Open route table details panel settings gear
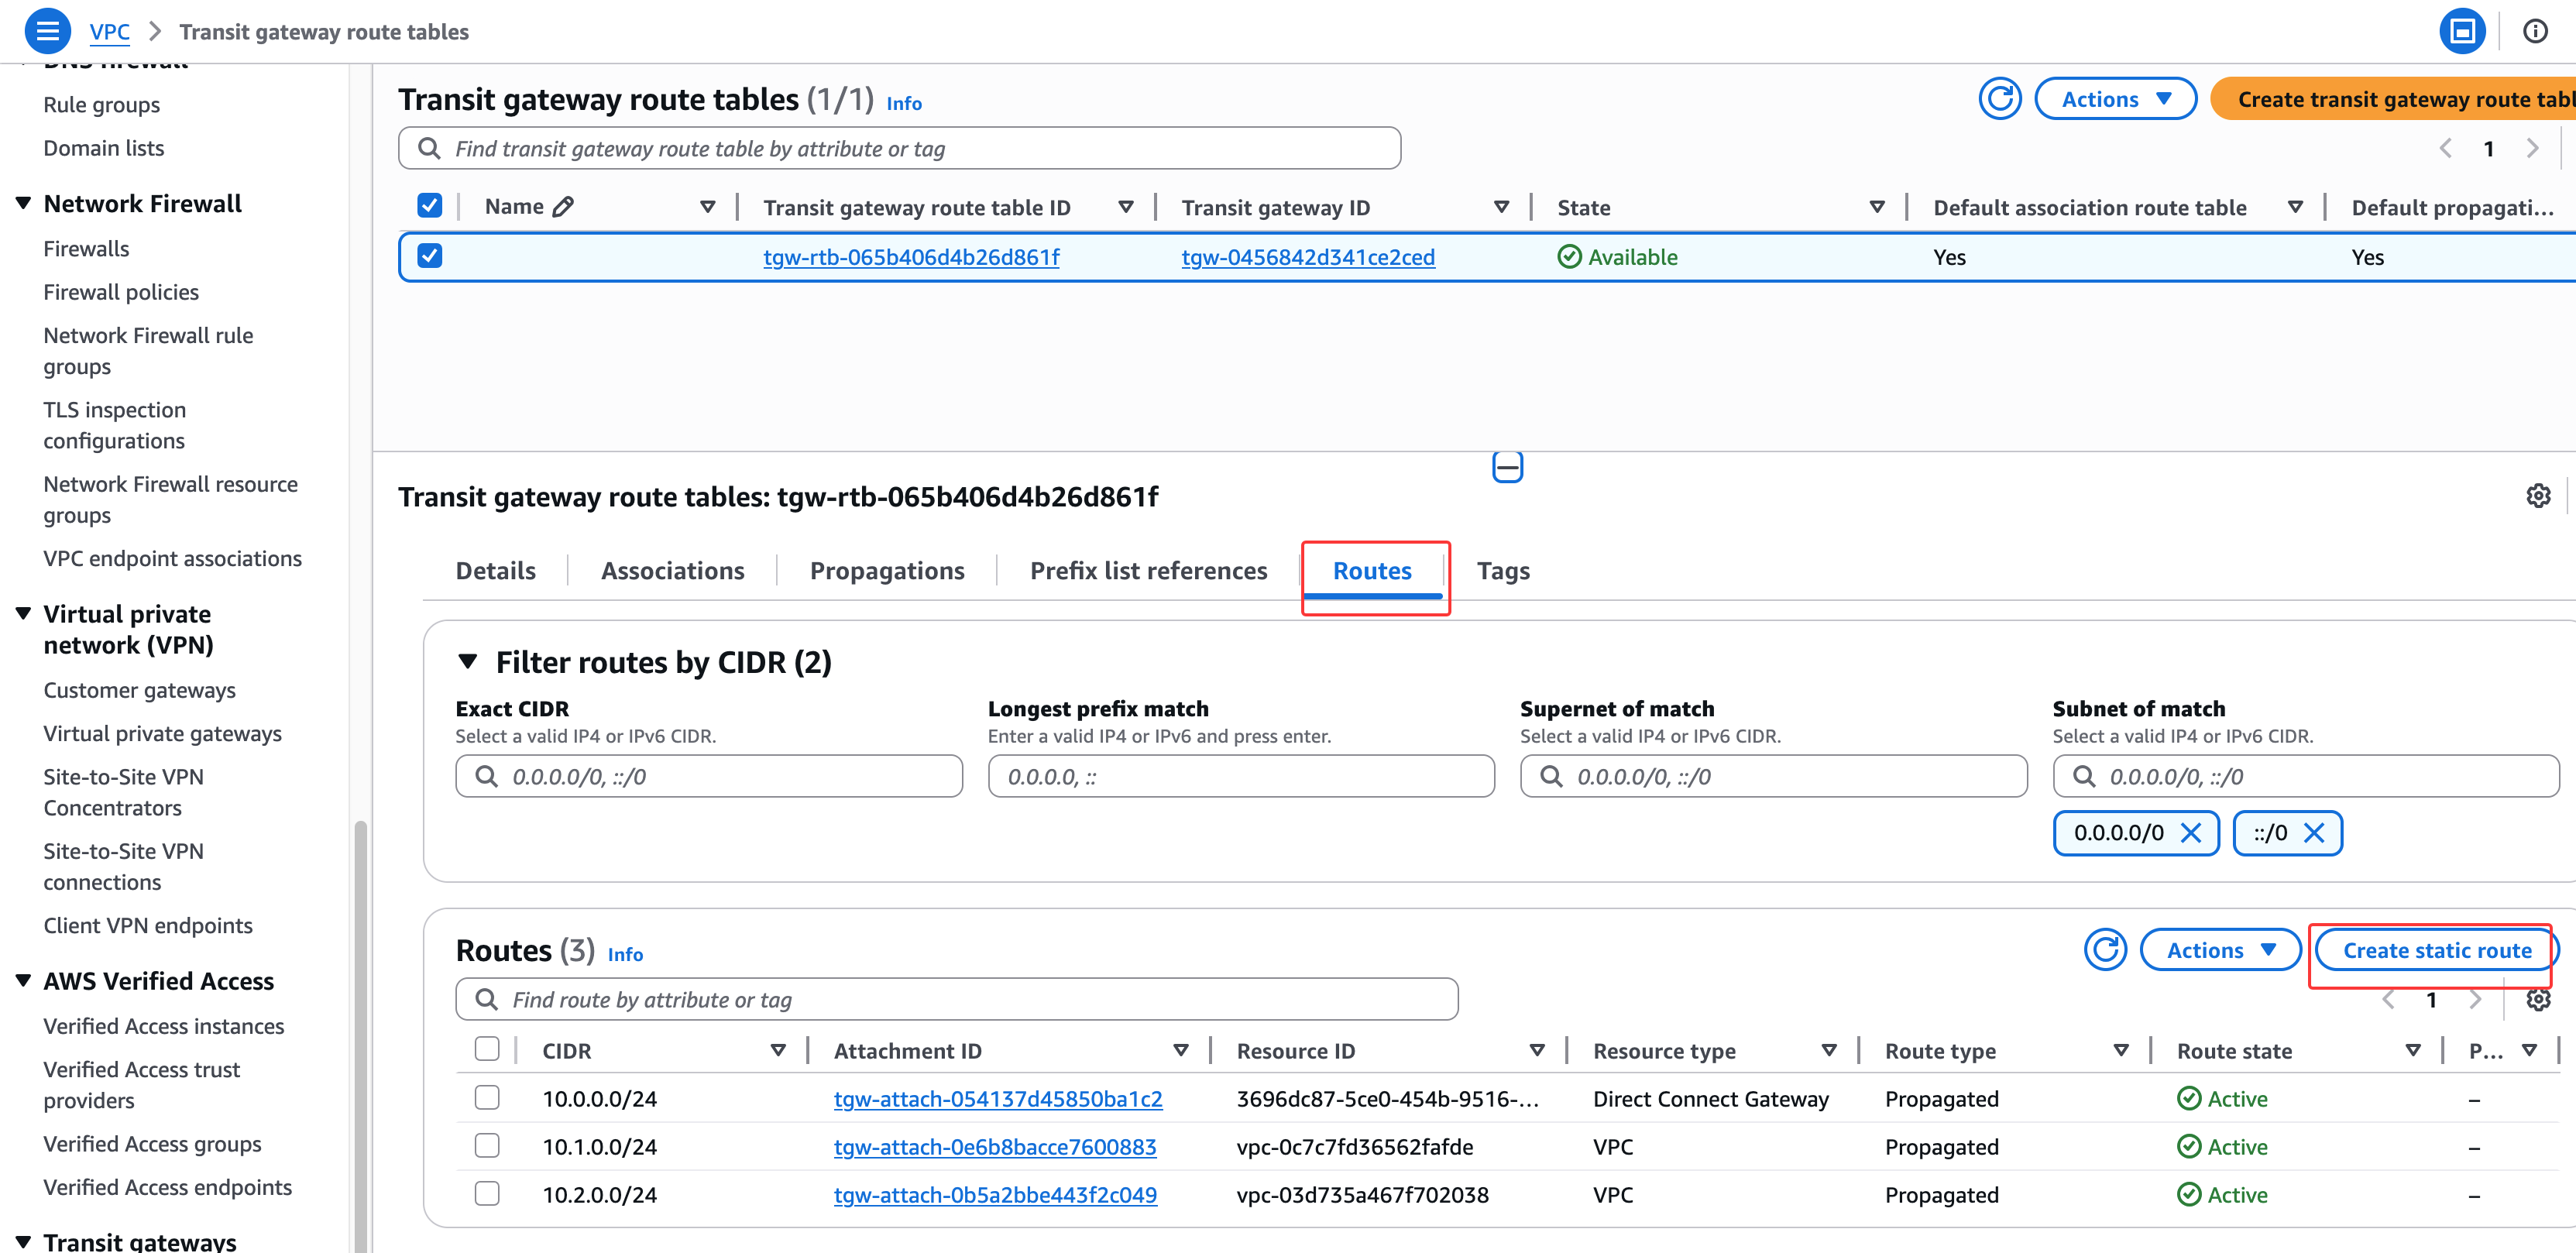The height and width of the screenshot is (1253, 2576). (2538, 496)
